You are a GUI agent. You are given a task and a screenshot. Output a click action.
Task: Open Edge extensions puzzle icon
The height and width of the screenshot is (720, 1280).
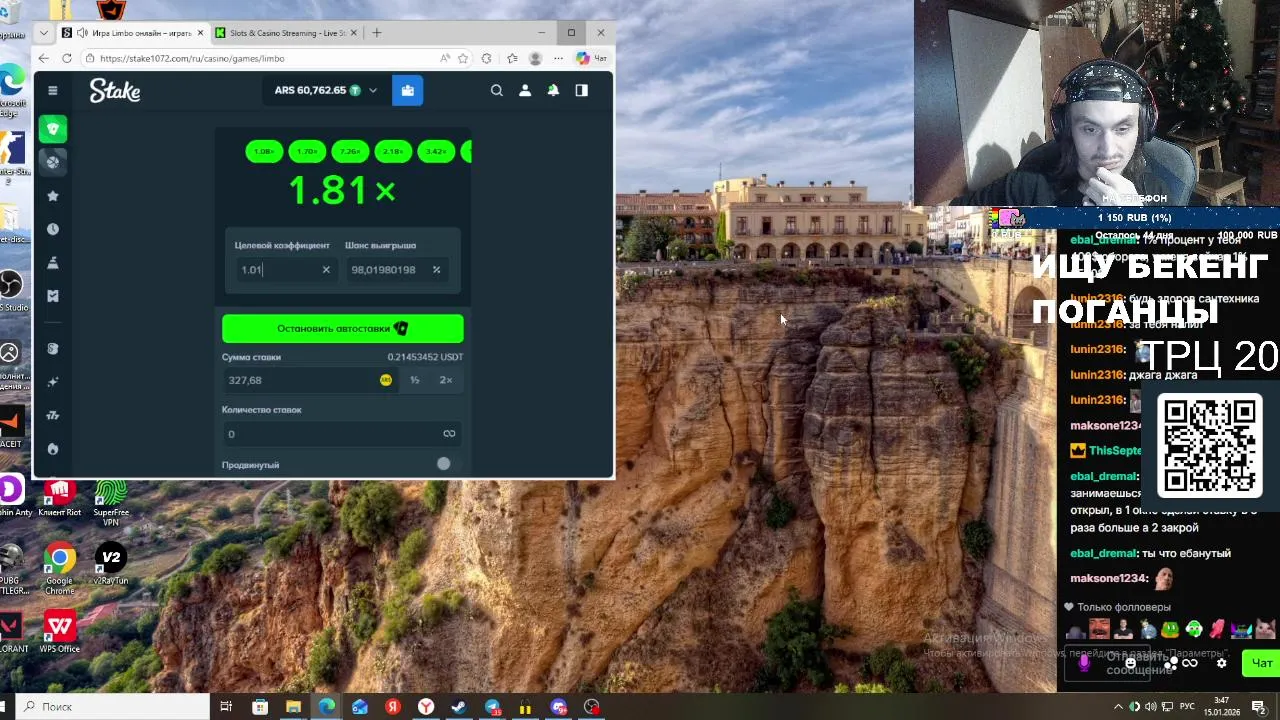click(487, 58)
